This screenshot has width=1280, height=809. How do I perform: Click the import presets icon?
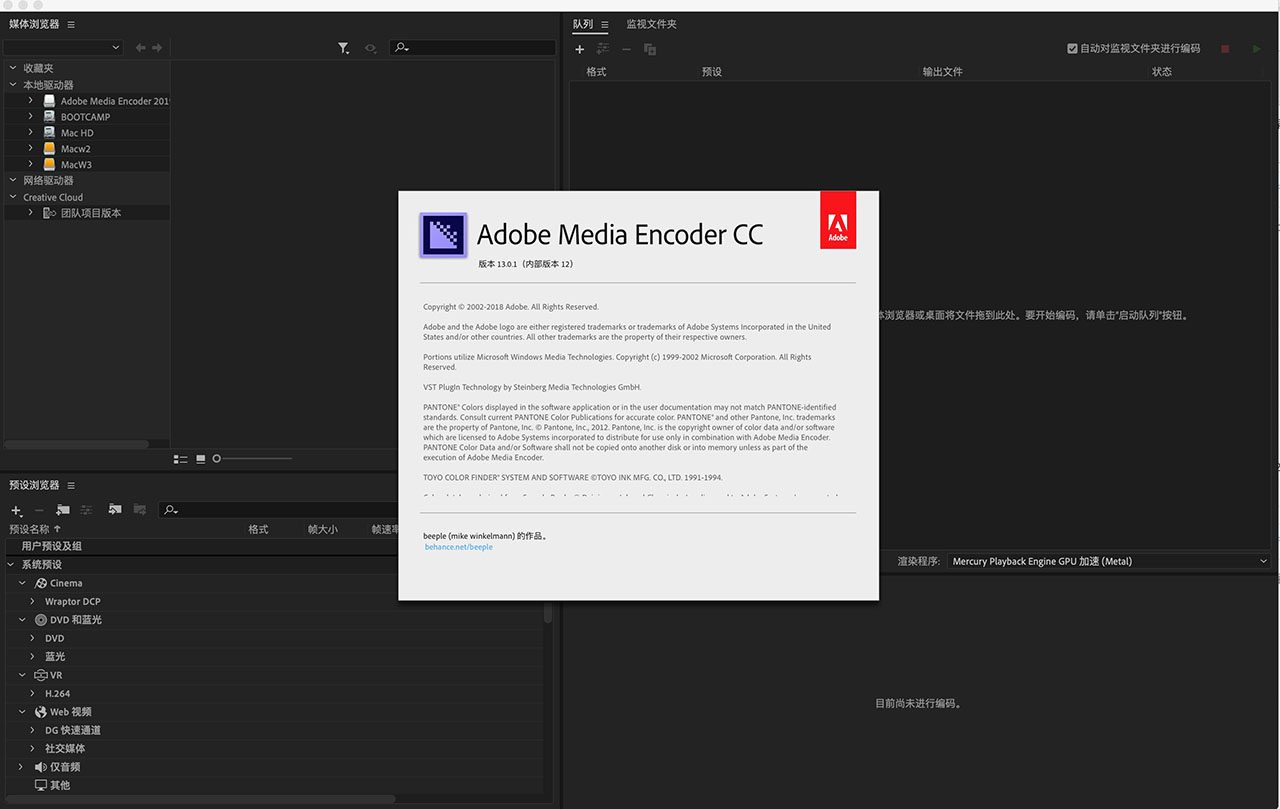pos(115,510)
